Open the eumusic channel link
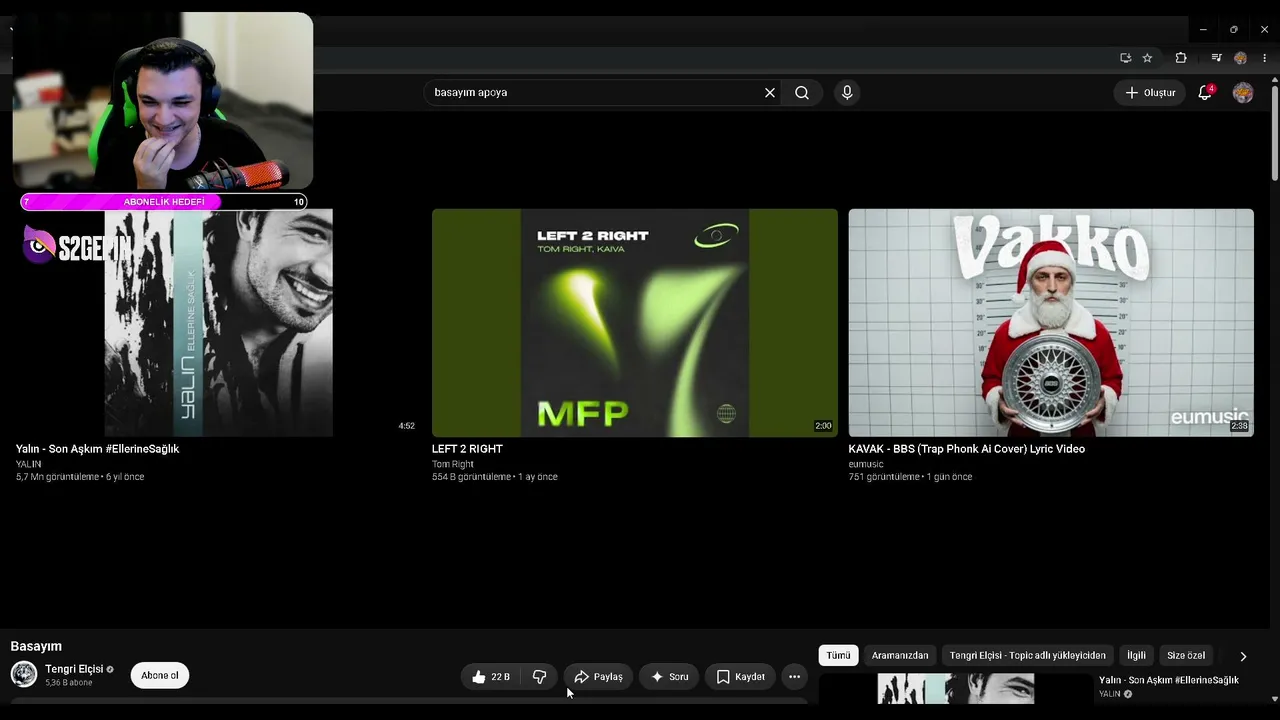Image resolution: width=1280 pixels, height=720 pixels. click(x=866, y=464)
